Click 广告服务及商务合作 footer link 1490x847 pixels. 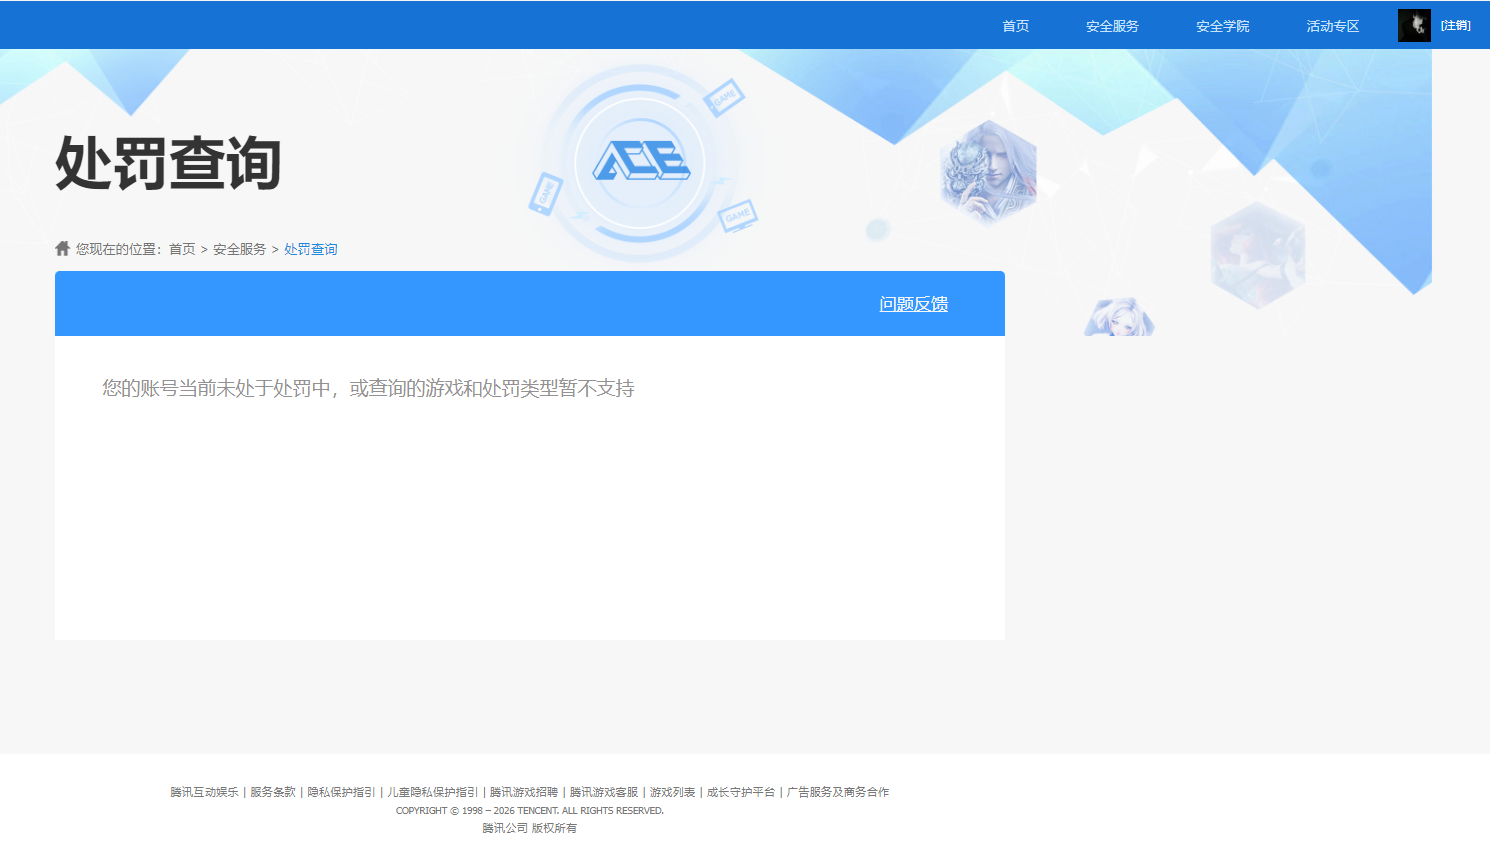838,792
